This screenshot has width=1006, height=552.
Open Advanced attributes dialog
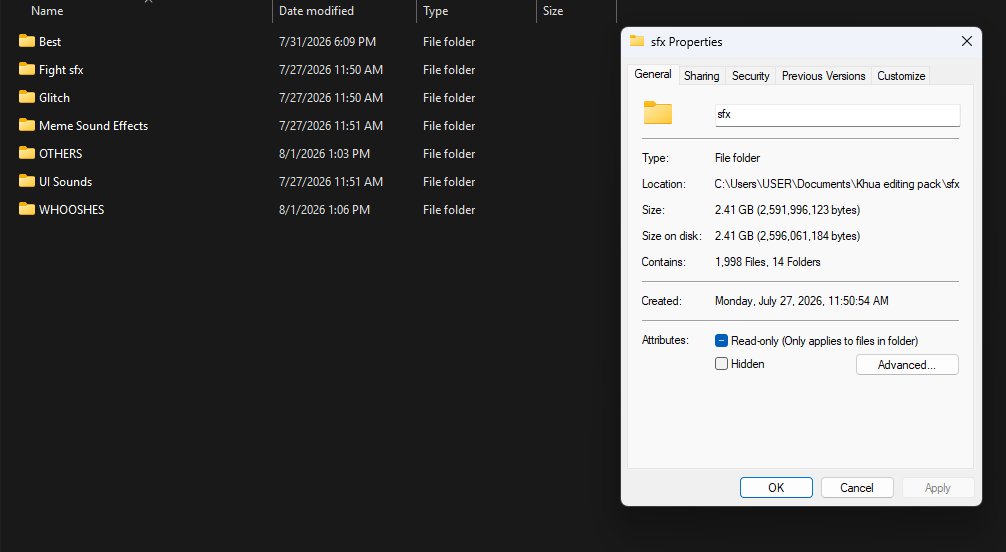pos(907,365)
